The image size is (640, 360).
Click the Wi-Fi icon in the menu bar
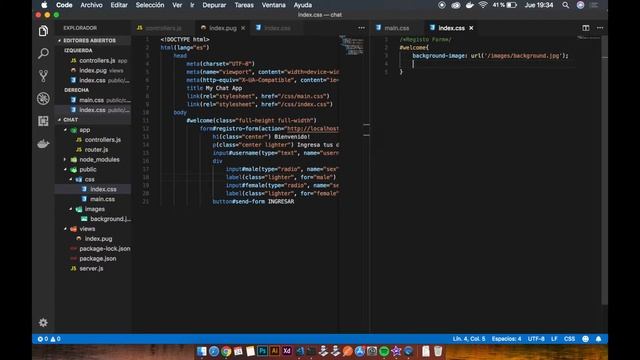pyautogui.click(x=483, y=5)
